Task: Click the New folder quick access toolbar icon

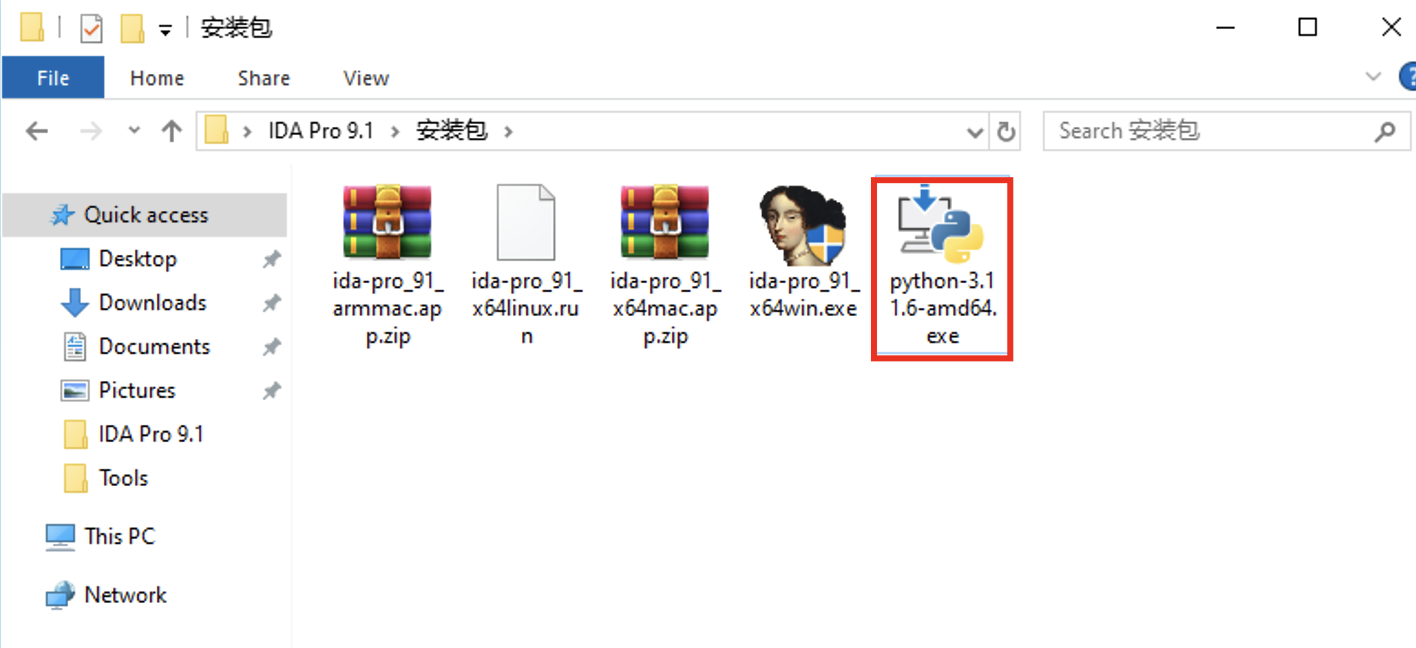Action: coord(132,29)
